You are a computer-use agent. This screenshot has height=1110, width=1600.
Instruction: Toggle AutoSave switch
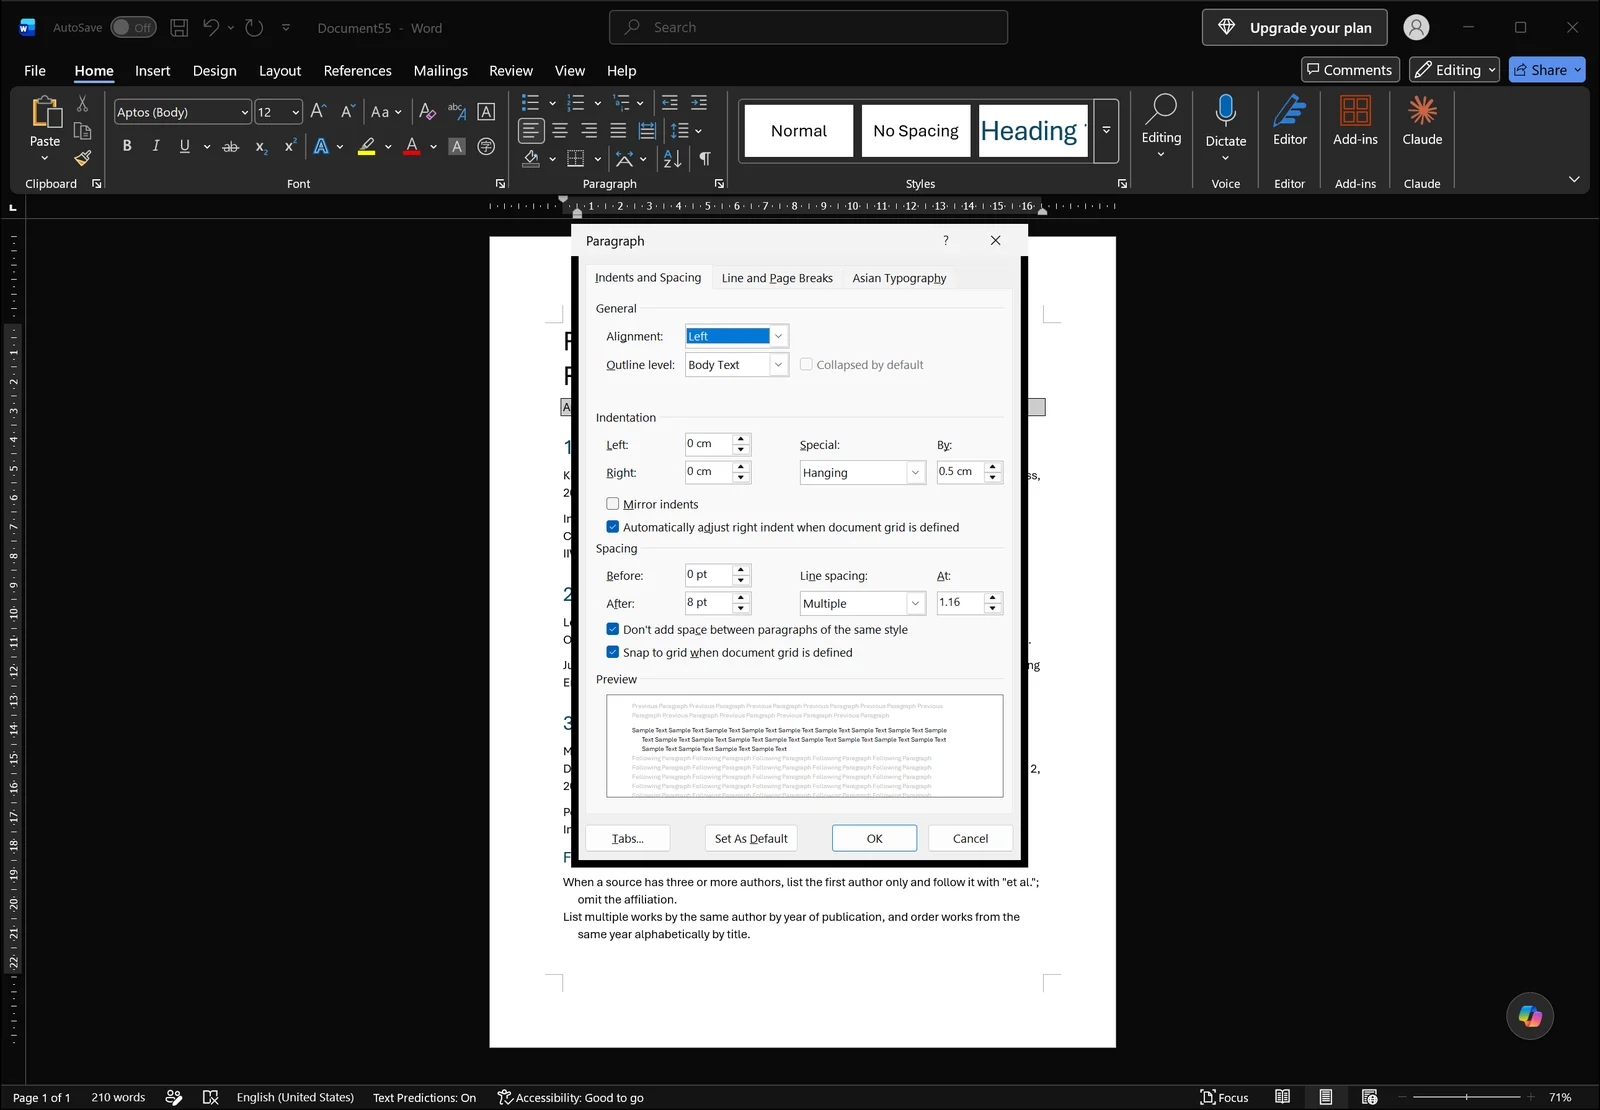(133, 28)
